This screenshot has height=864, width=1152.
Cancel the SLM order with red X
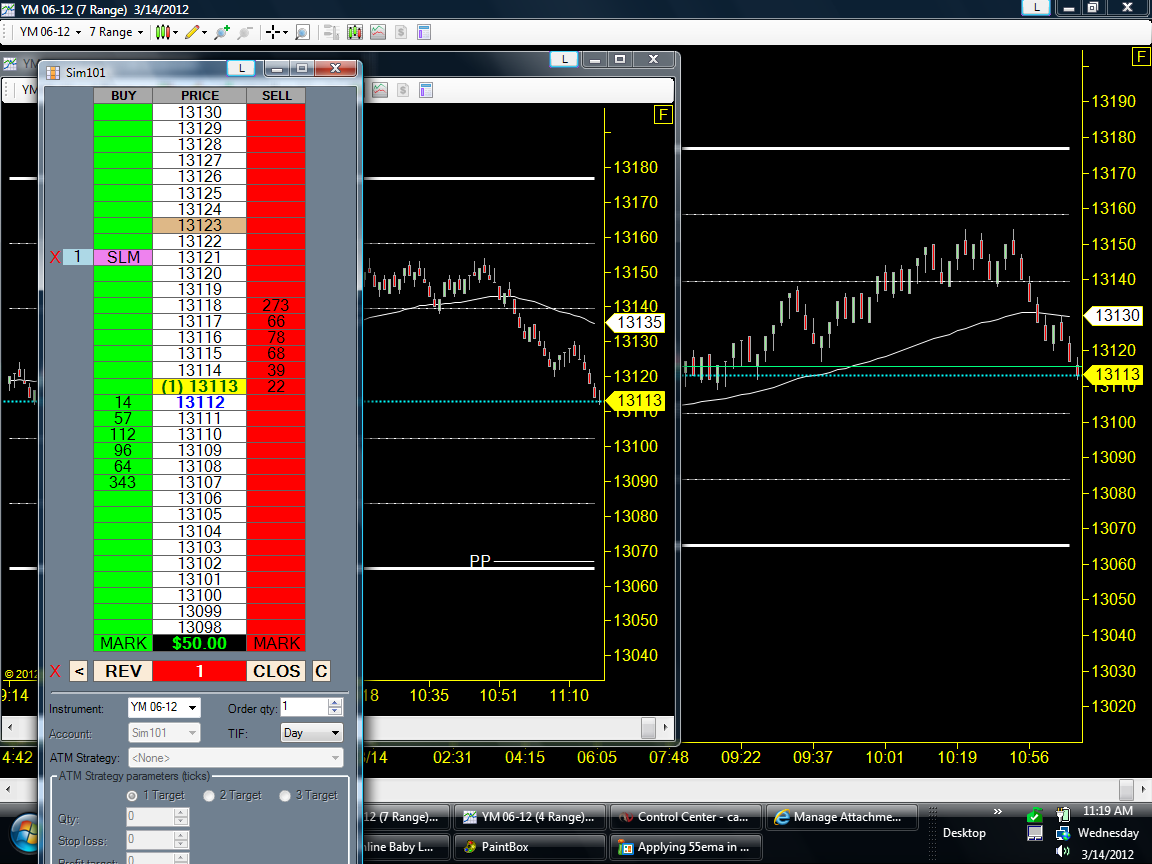55,257
